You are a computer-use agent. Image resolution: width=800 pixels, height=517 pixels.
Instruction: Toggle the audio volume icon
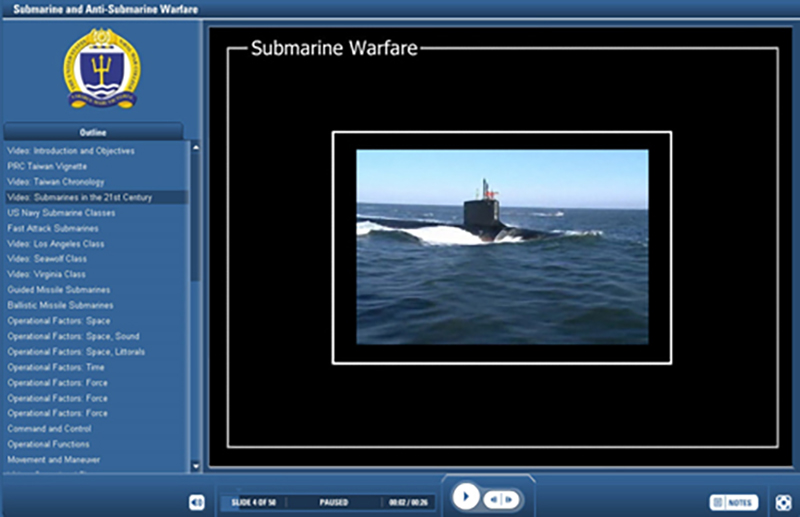pos(196,502)
